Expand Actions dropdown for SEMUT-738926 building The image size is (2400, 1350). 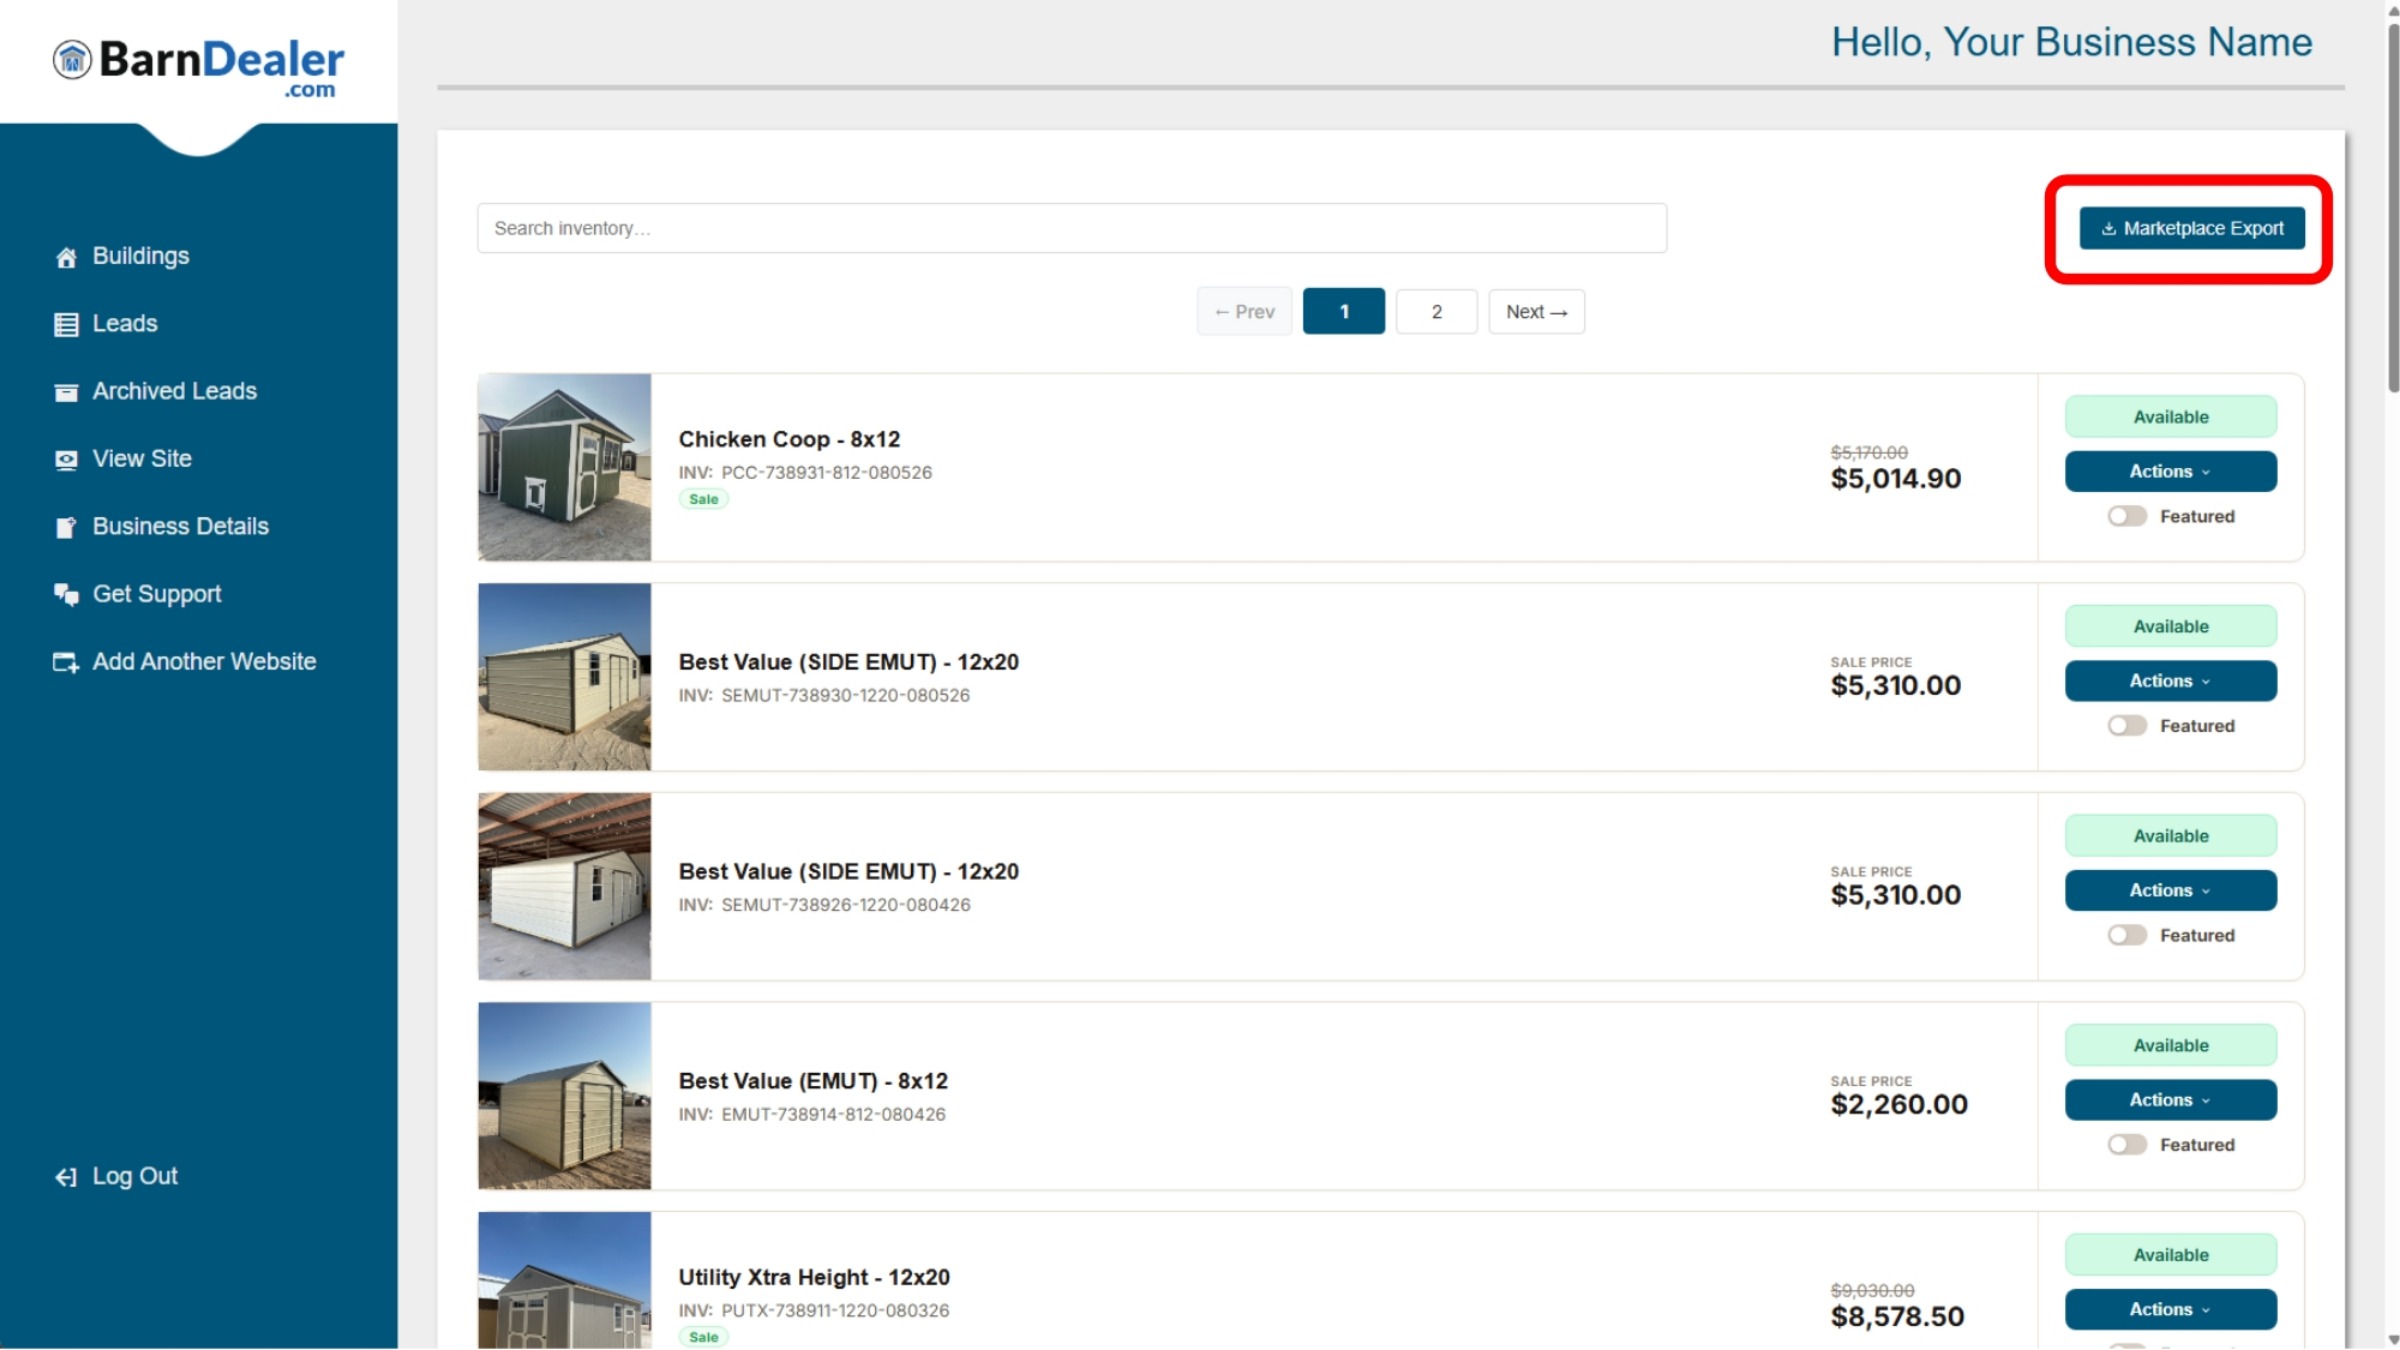[2170, 890]
